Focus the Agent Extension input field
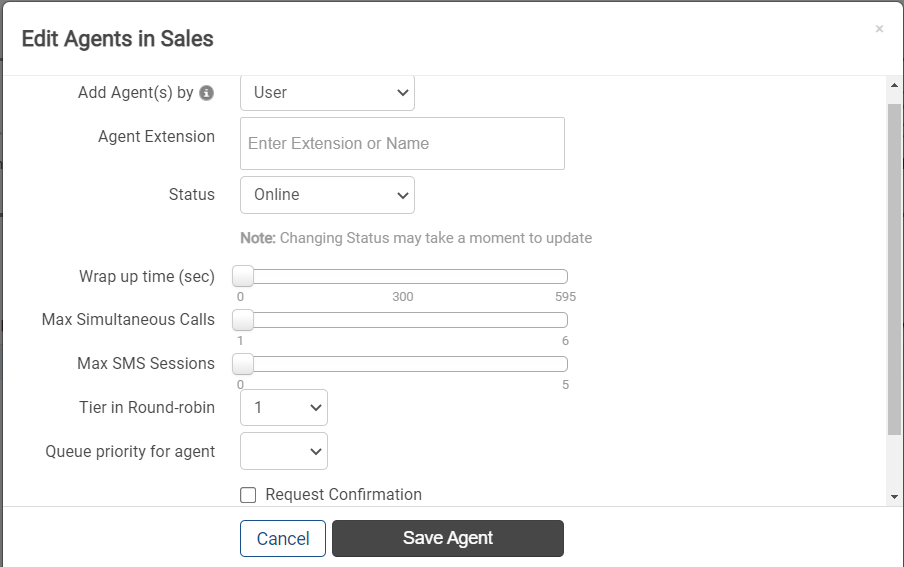 pos(402,144)
